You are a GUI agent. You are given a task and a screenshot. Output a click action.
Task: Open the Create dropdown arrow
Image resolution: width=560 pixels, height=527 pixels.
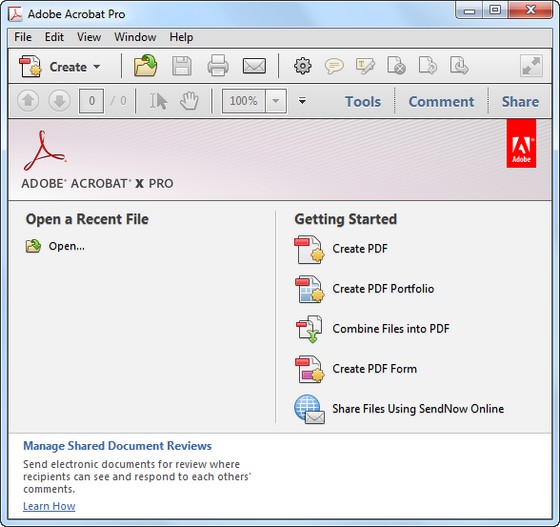[x=96, y=66]
